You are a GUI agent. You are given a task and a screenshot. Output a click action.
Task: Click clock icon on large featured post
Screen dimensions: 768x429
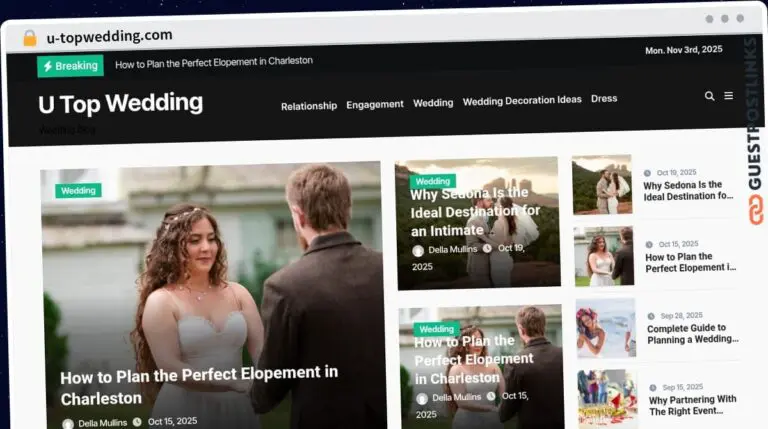[137, 422]
